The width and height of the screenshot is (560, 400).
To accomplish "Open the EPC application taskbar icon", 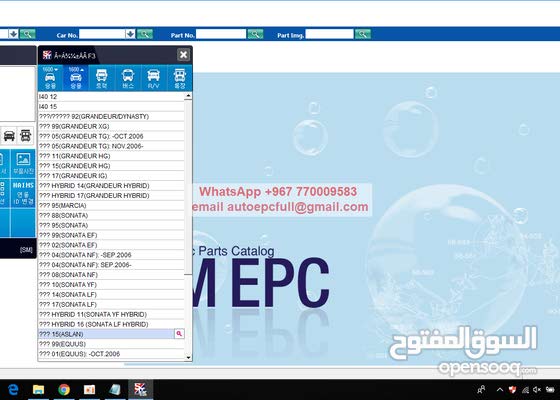I will coord(140,389).
